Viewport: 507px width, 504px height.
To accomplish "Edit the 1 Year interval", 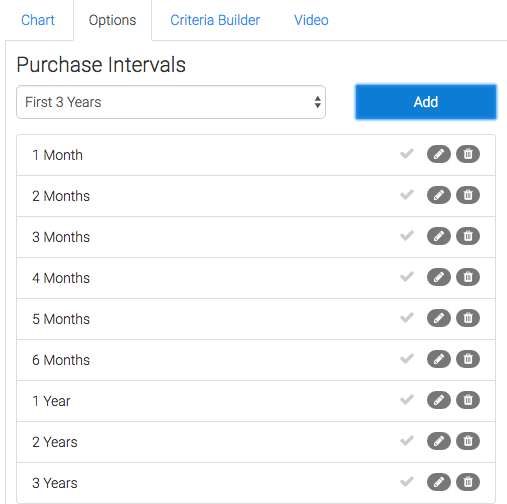I will 439,400.
